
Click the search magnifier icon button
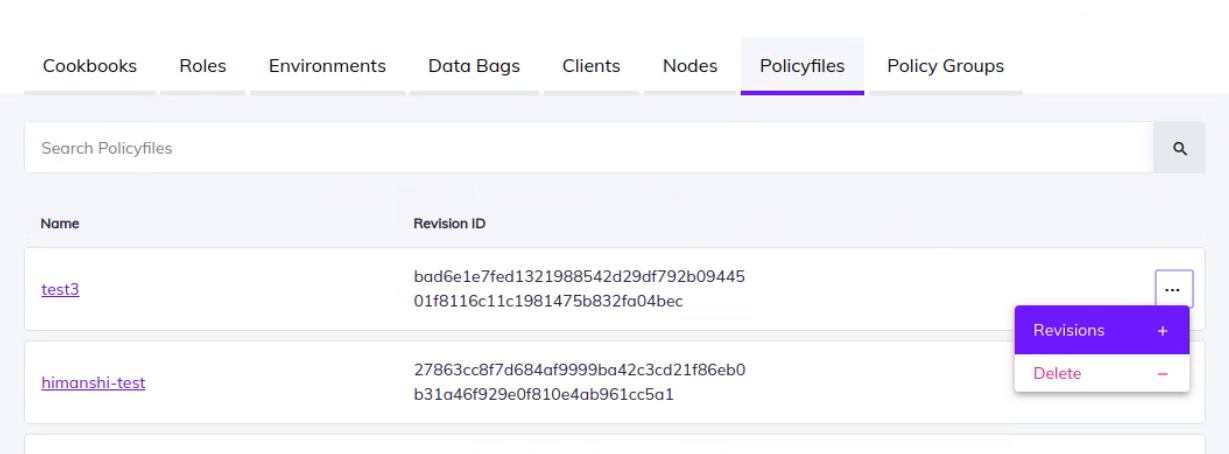[1179, 148]
